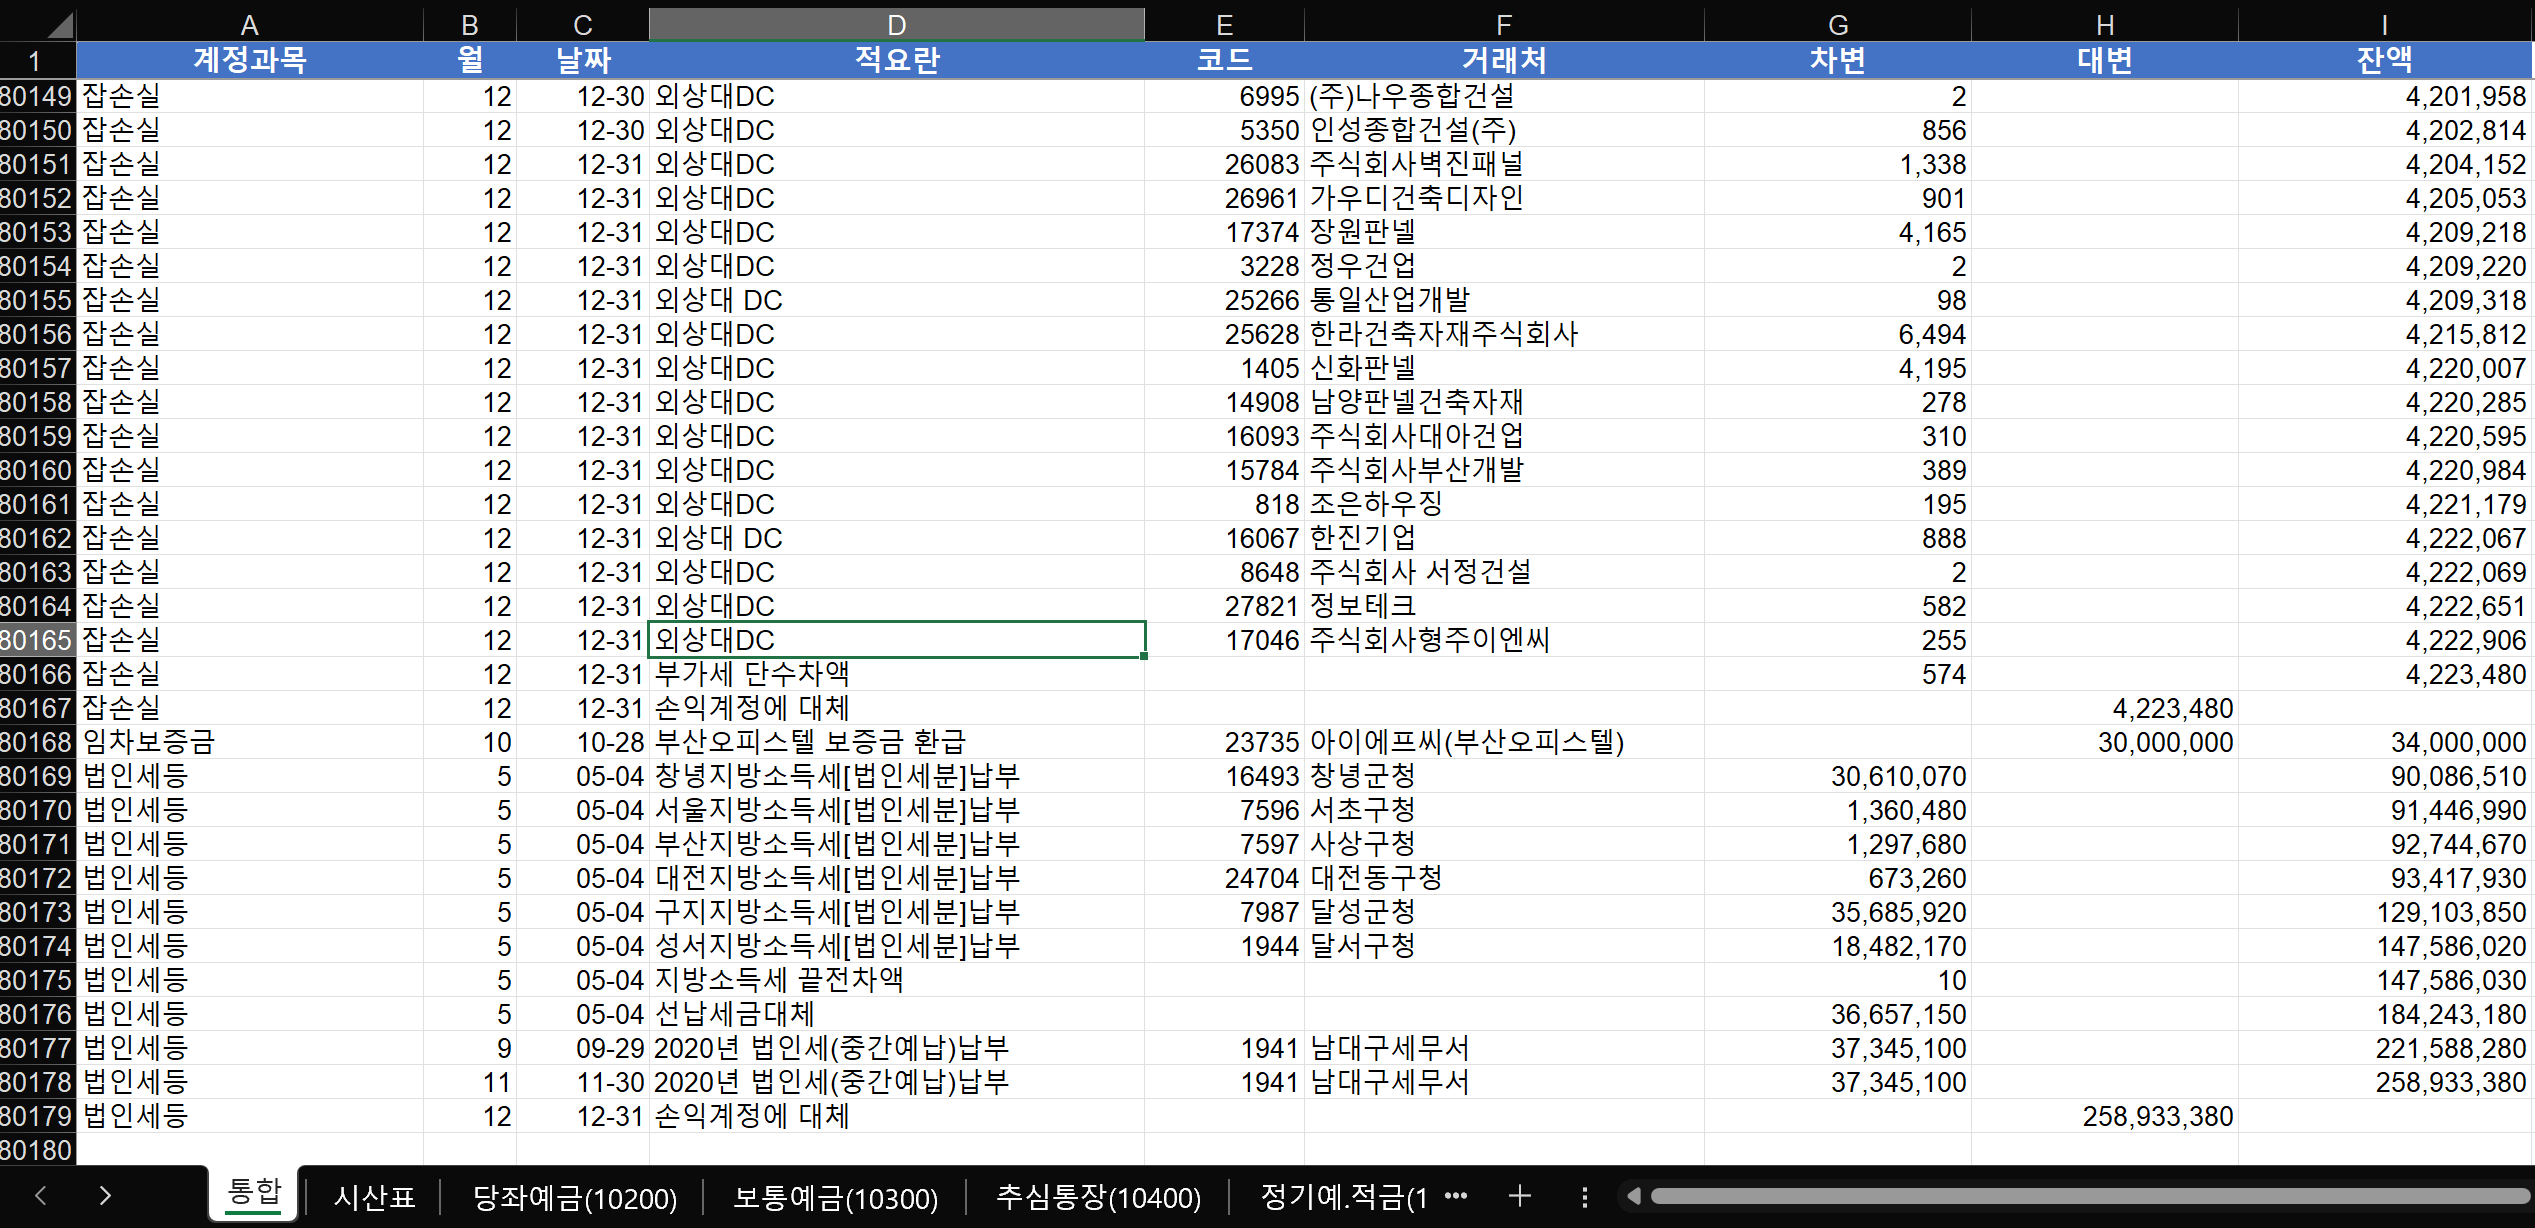The height and width of the screenshot is (1228, 2535).
Task: Click the 잔액 header cell
Action: 2384,60
